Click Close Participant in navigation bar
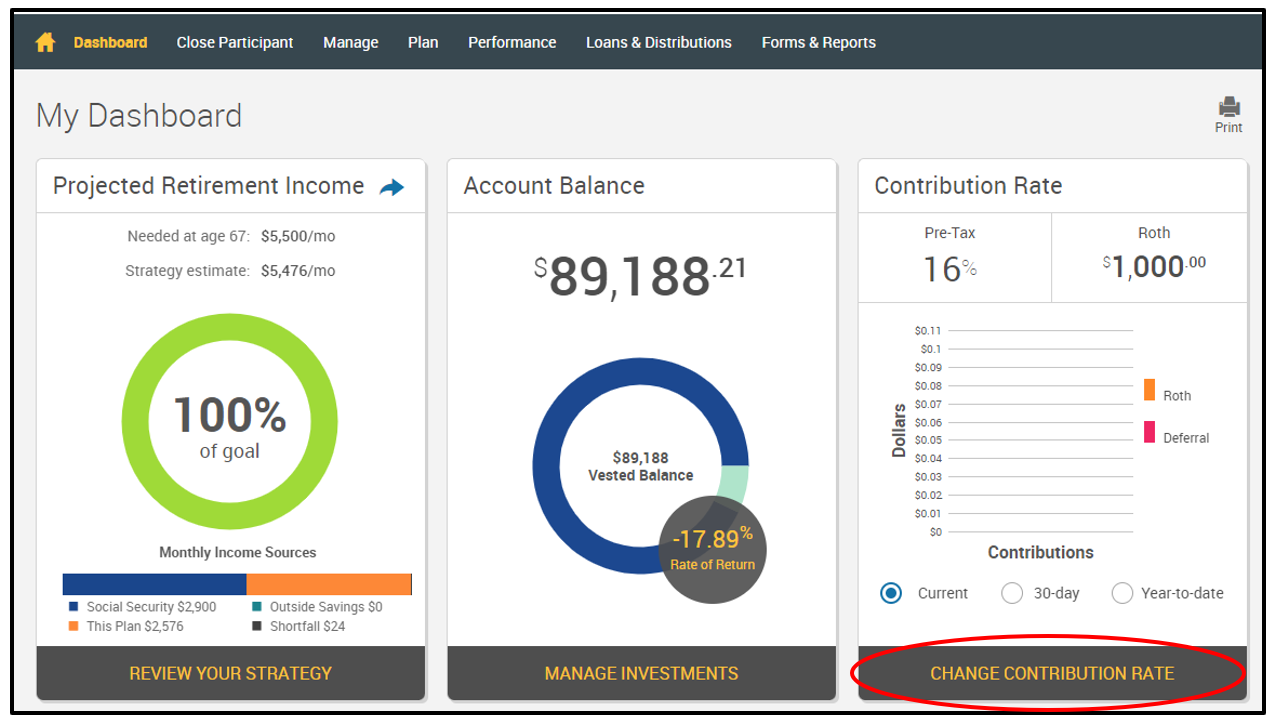 coord(235,42)
